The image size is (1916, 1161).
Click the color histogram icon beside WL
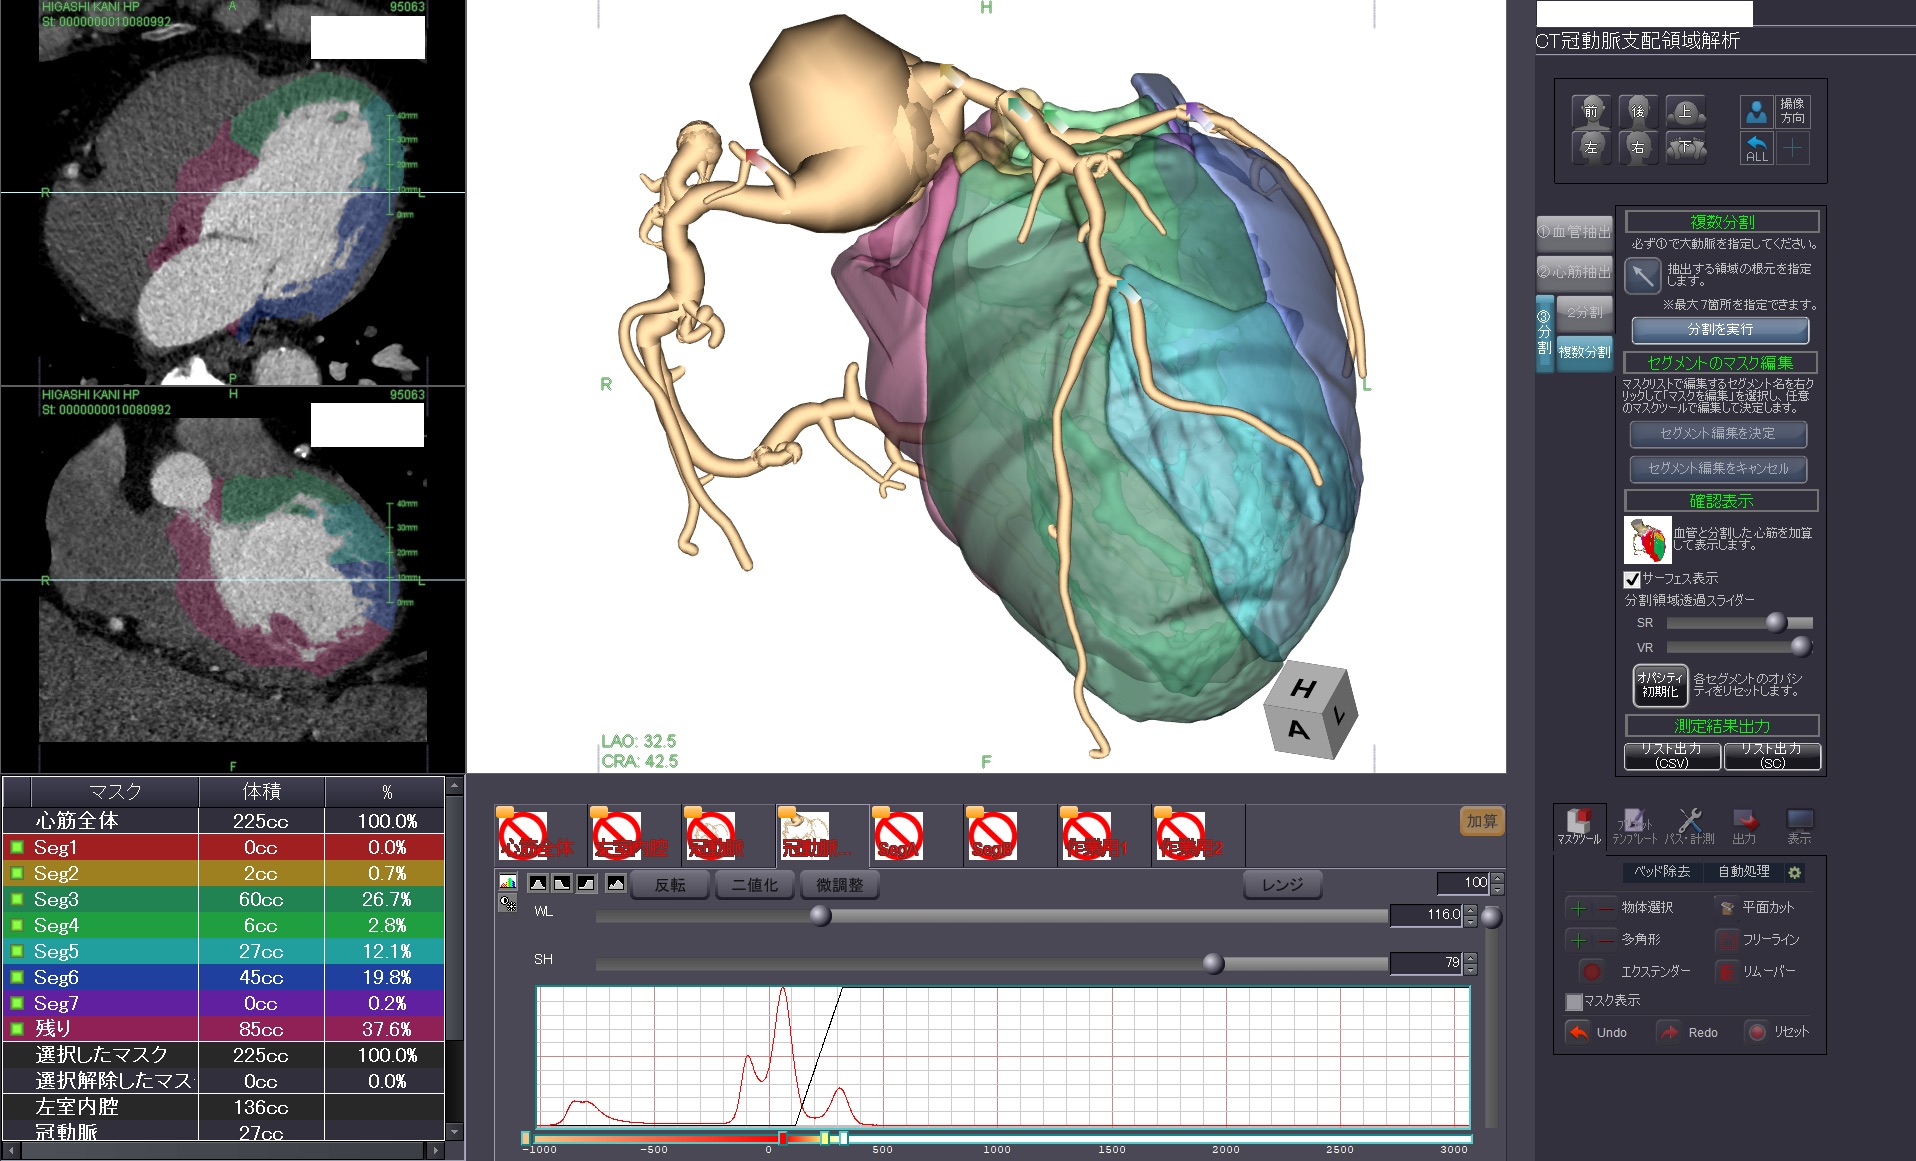click(508, 883)
